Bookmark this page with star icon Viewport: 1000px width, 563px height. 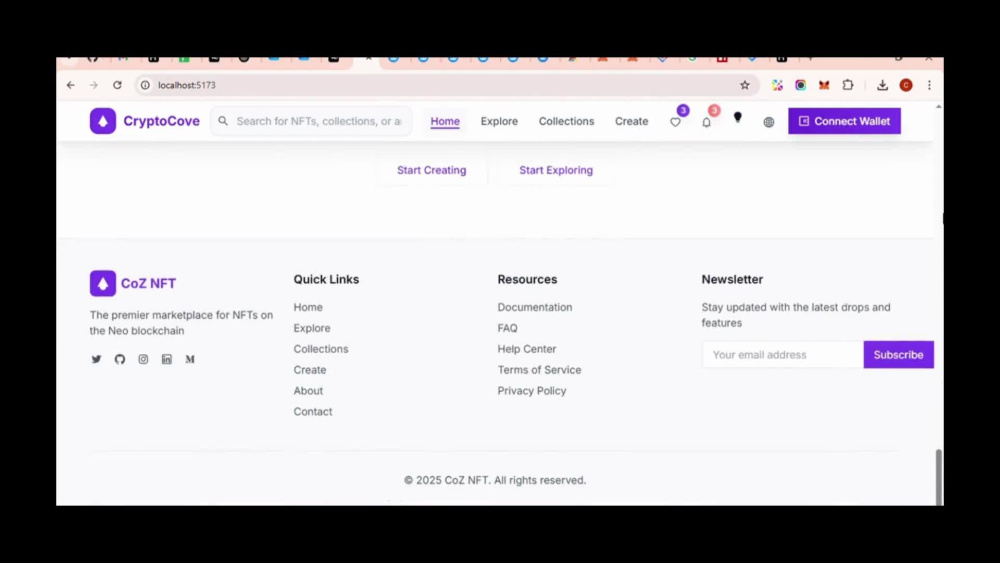click(745, 85)
